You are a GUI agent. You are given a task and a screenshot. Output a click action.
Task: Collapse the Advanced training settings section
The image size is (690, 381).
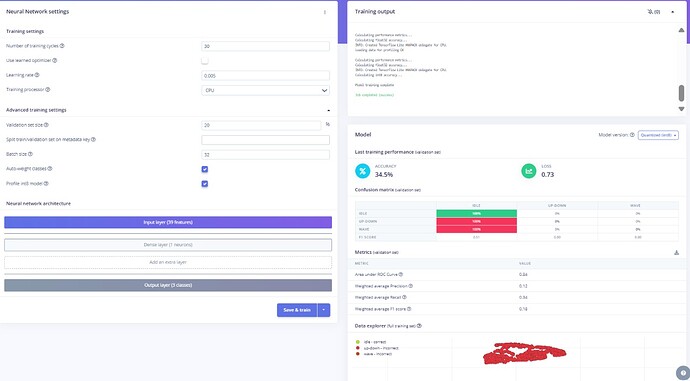pos(328,110)
